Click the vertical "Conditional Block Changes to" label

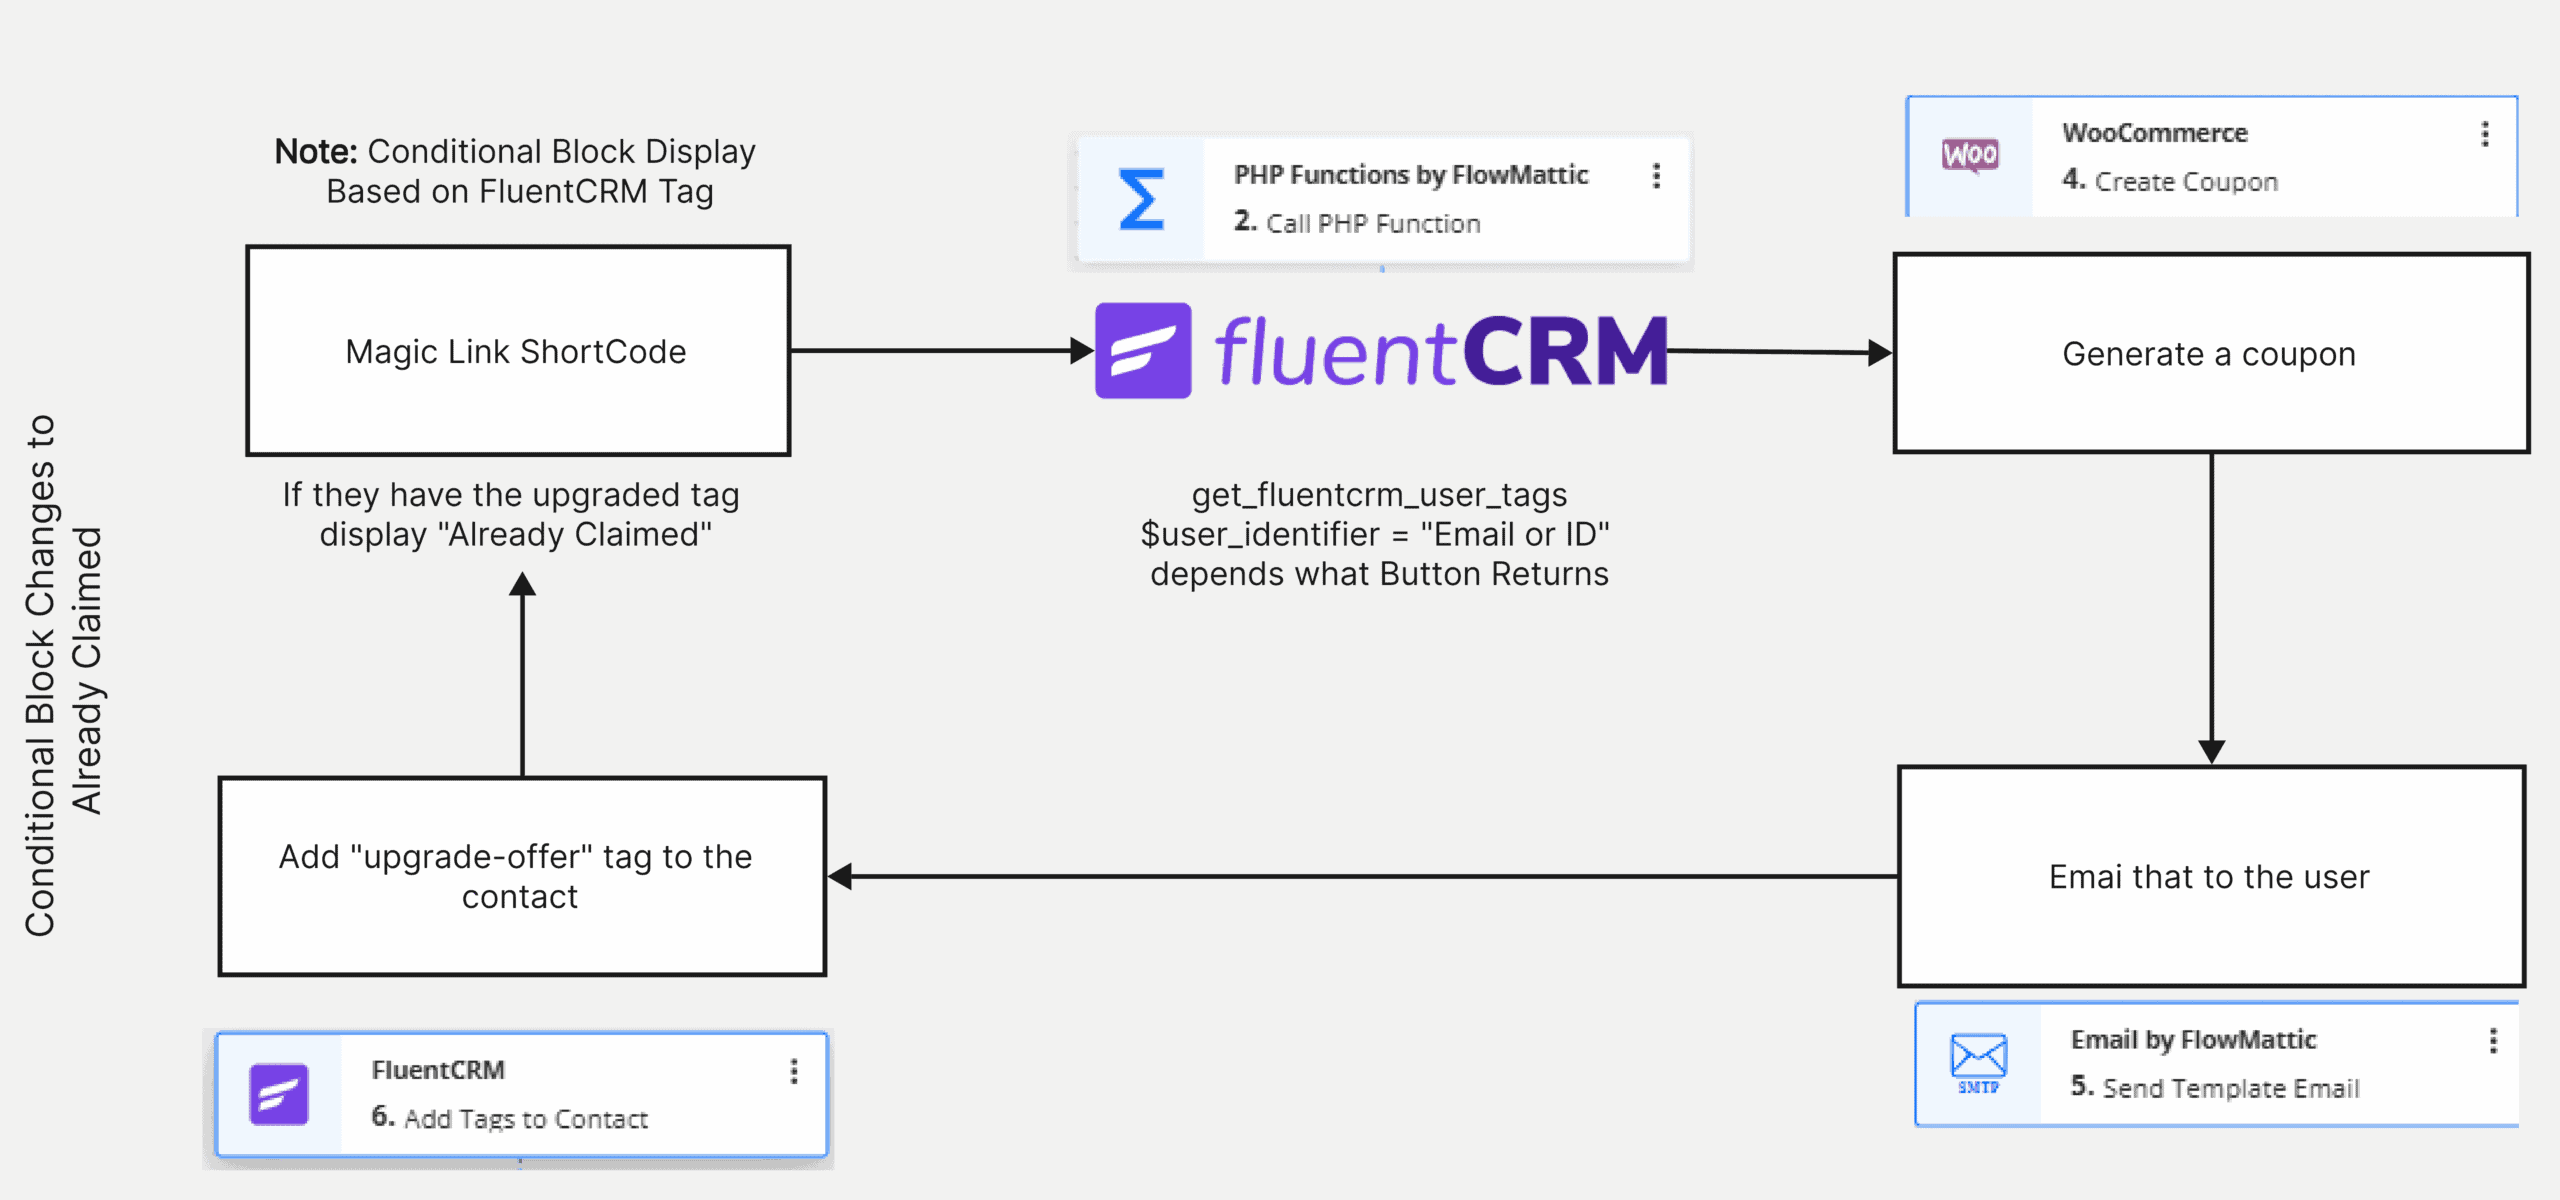point(40,675)
